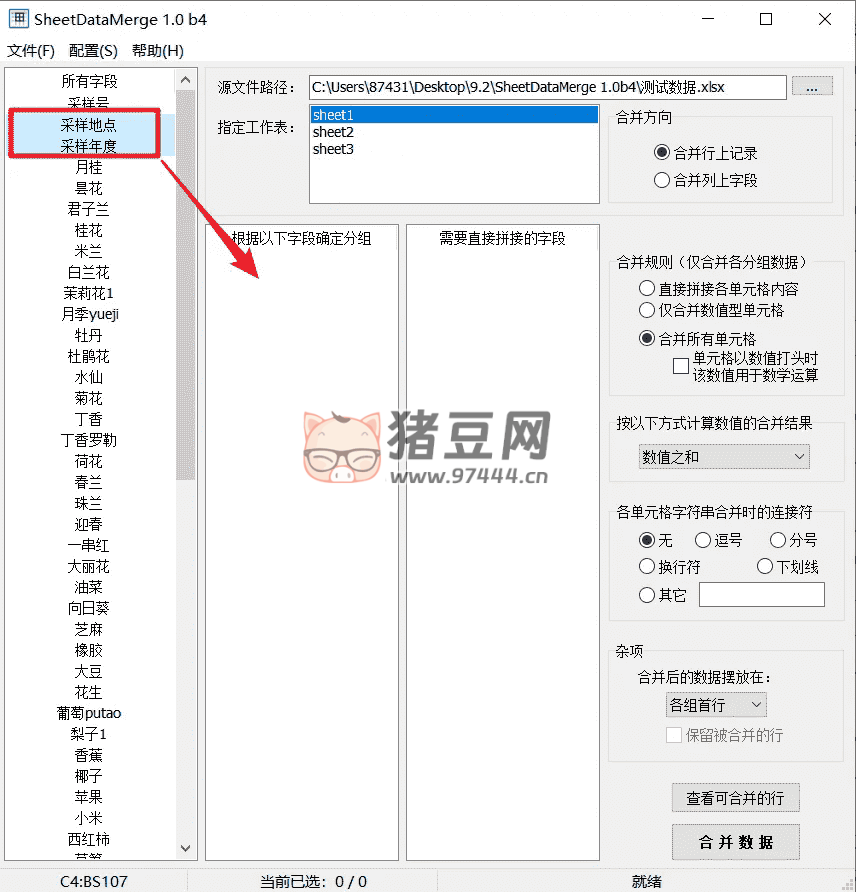Open the 各组首行 placement dropdown
The width and height of the screenshot is (856, 892).
tap(716, 705)
